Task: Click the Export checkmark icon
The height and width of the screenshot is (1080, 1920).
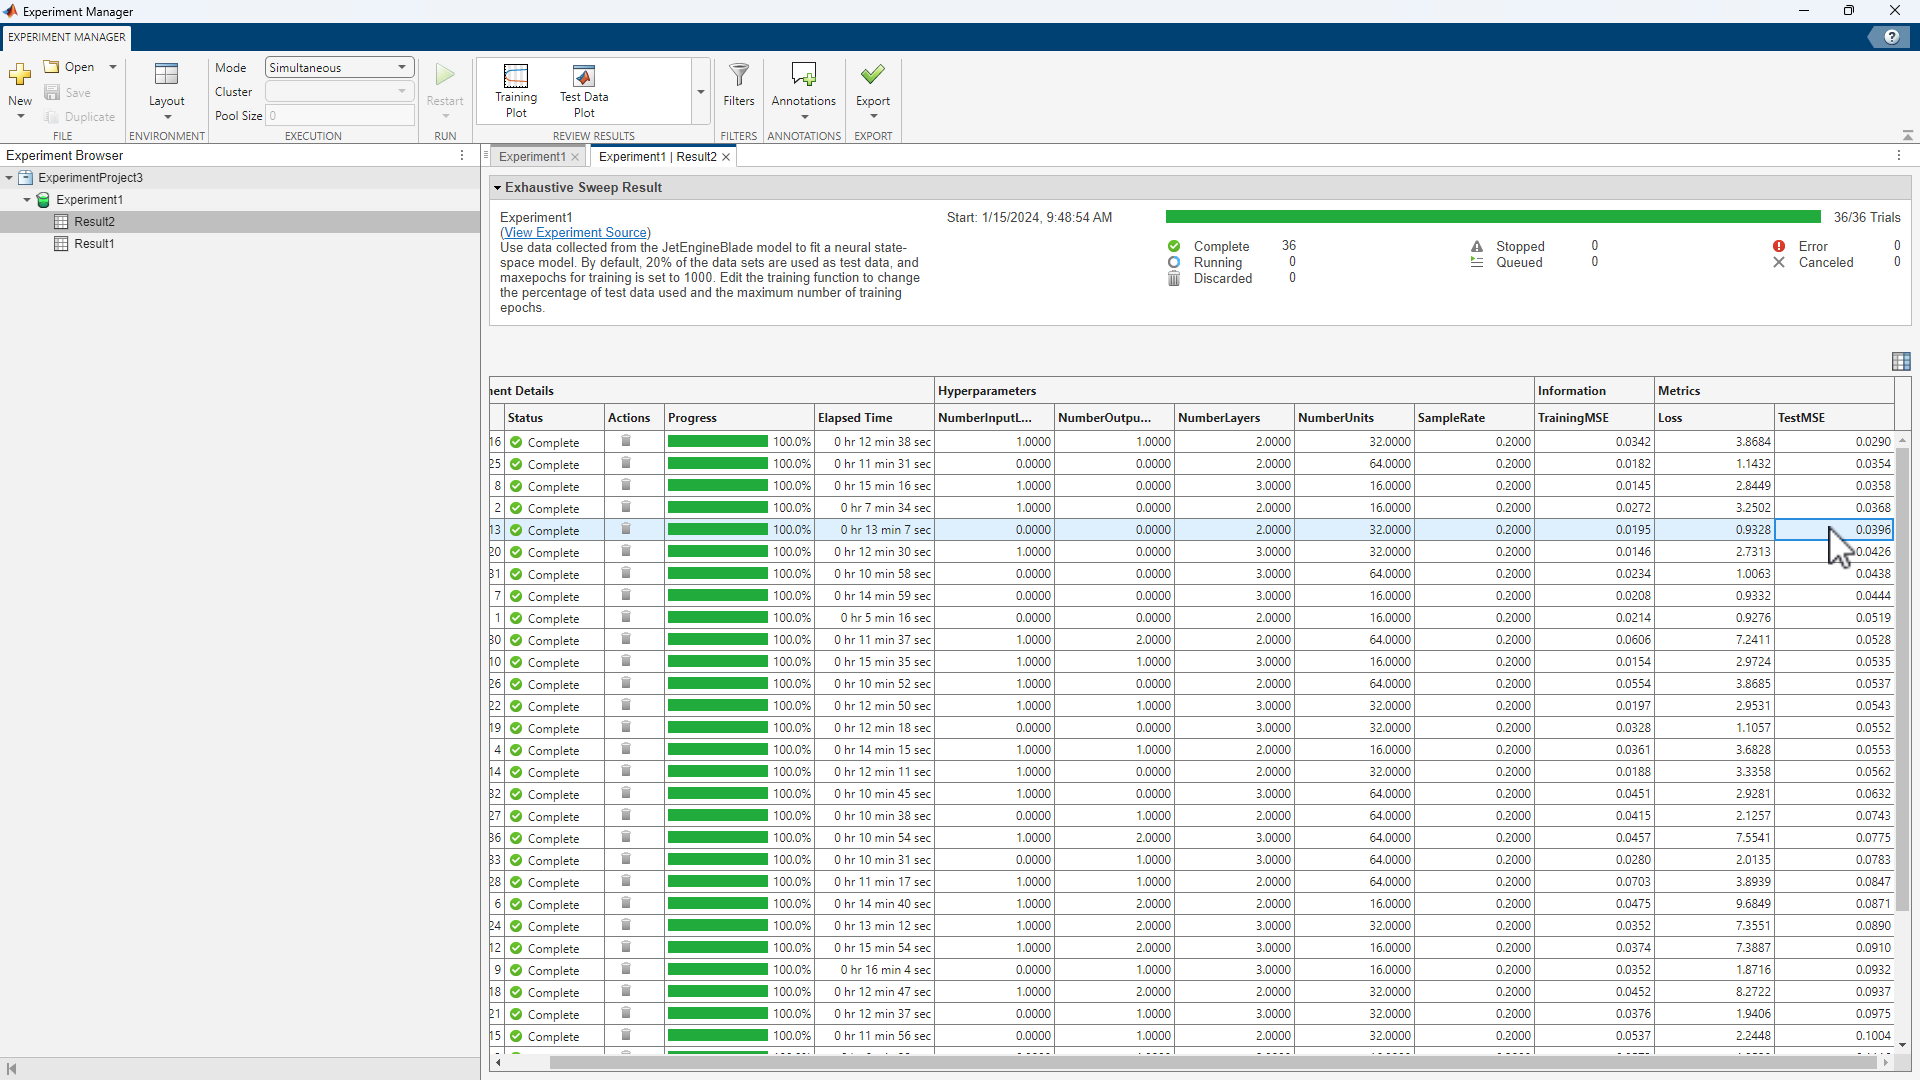Action: (x=873, y=75)
